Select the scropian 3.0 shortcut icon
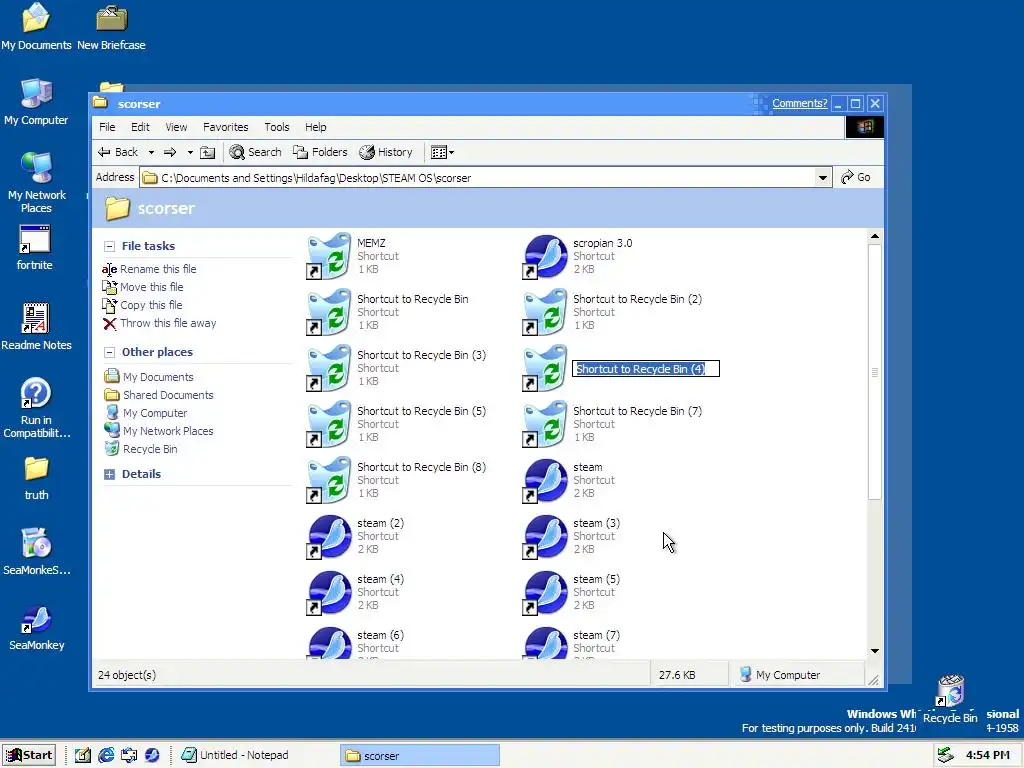1024x768 pixels. click(x=545, y=256)
